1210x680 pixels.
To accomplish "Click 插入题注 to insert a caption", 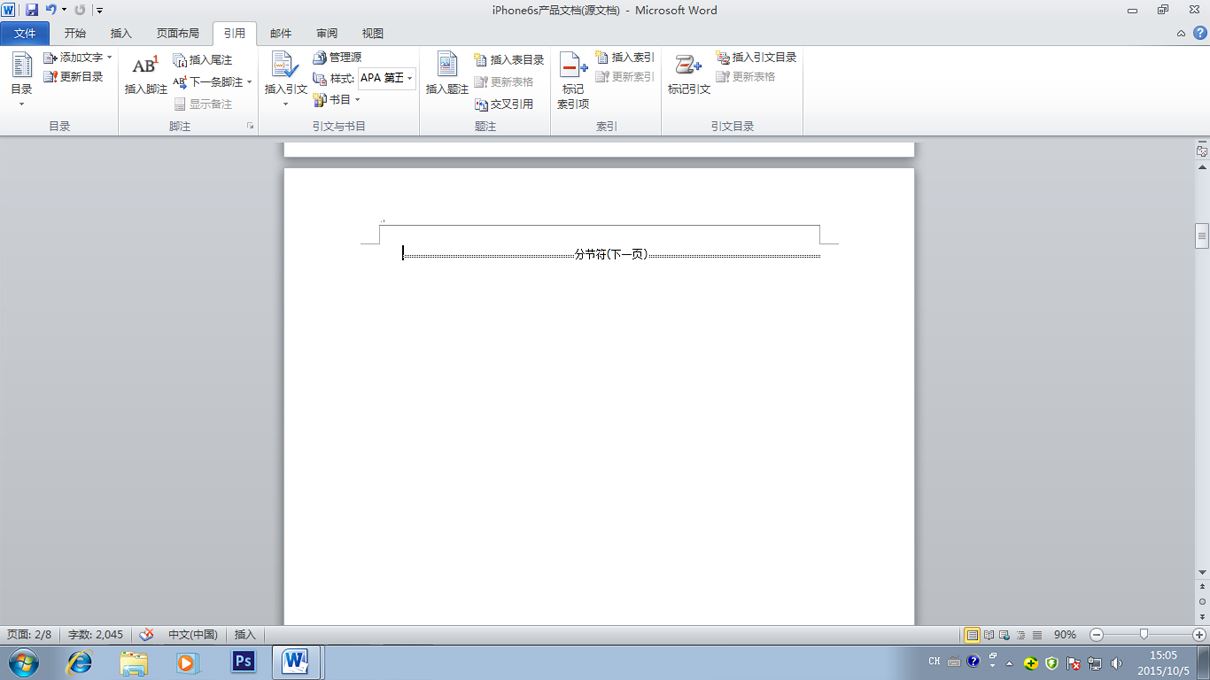I will pos(447,75).
